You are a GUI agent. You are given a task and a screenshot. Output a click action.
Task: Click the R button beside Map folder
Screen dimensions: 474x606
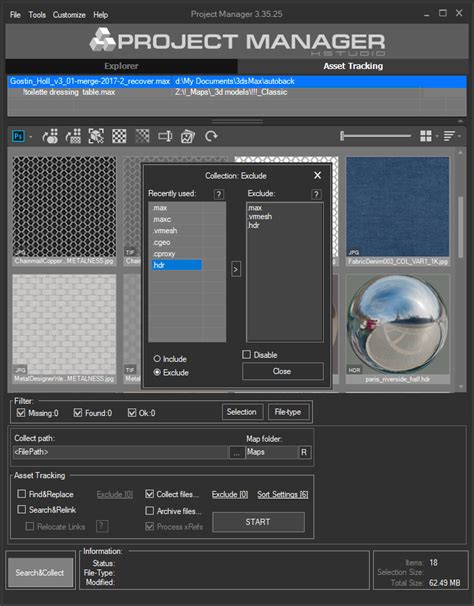coord(304,452)
